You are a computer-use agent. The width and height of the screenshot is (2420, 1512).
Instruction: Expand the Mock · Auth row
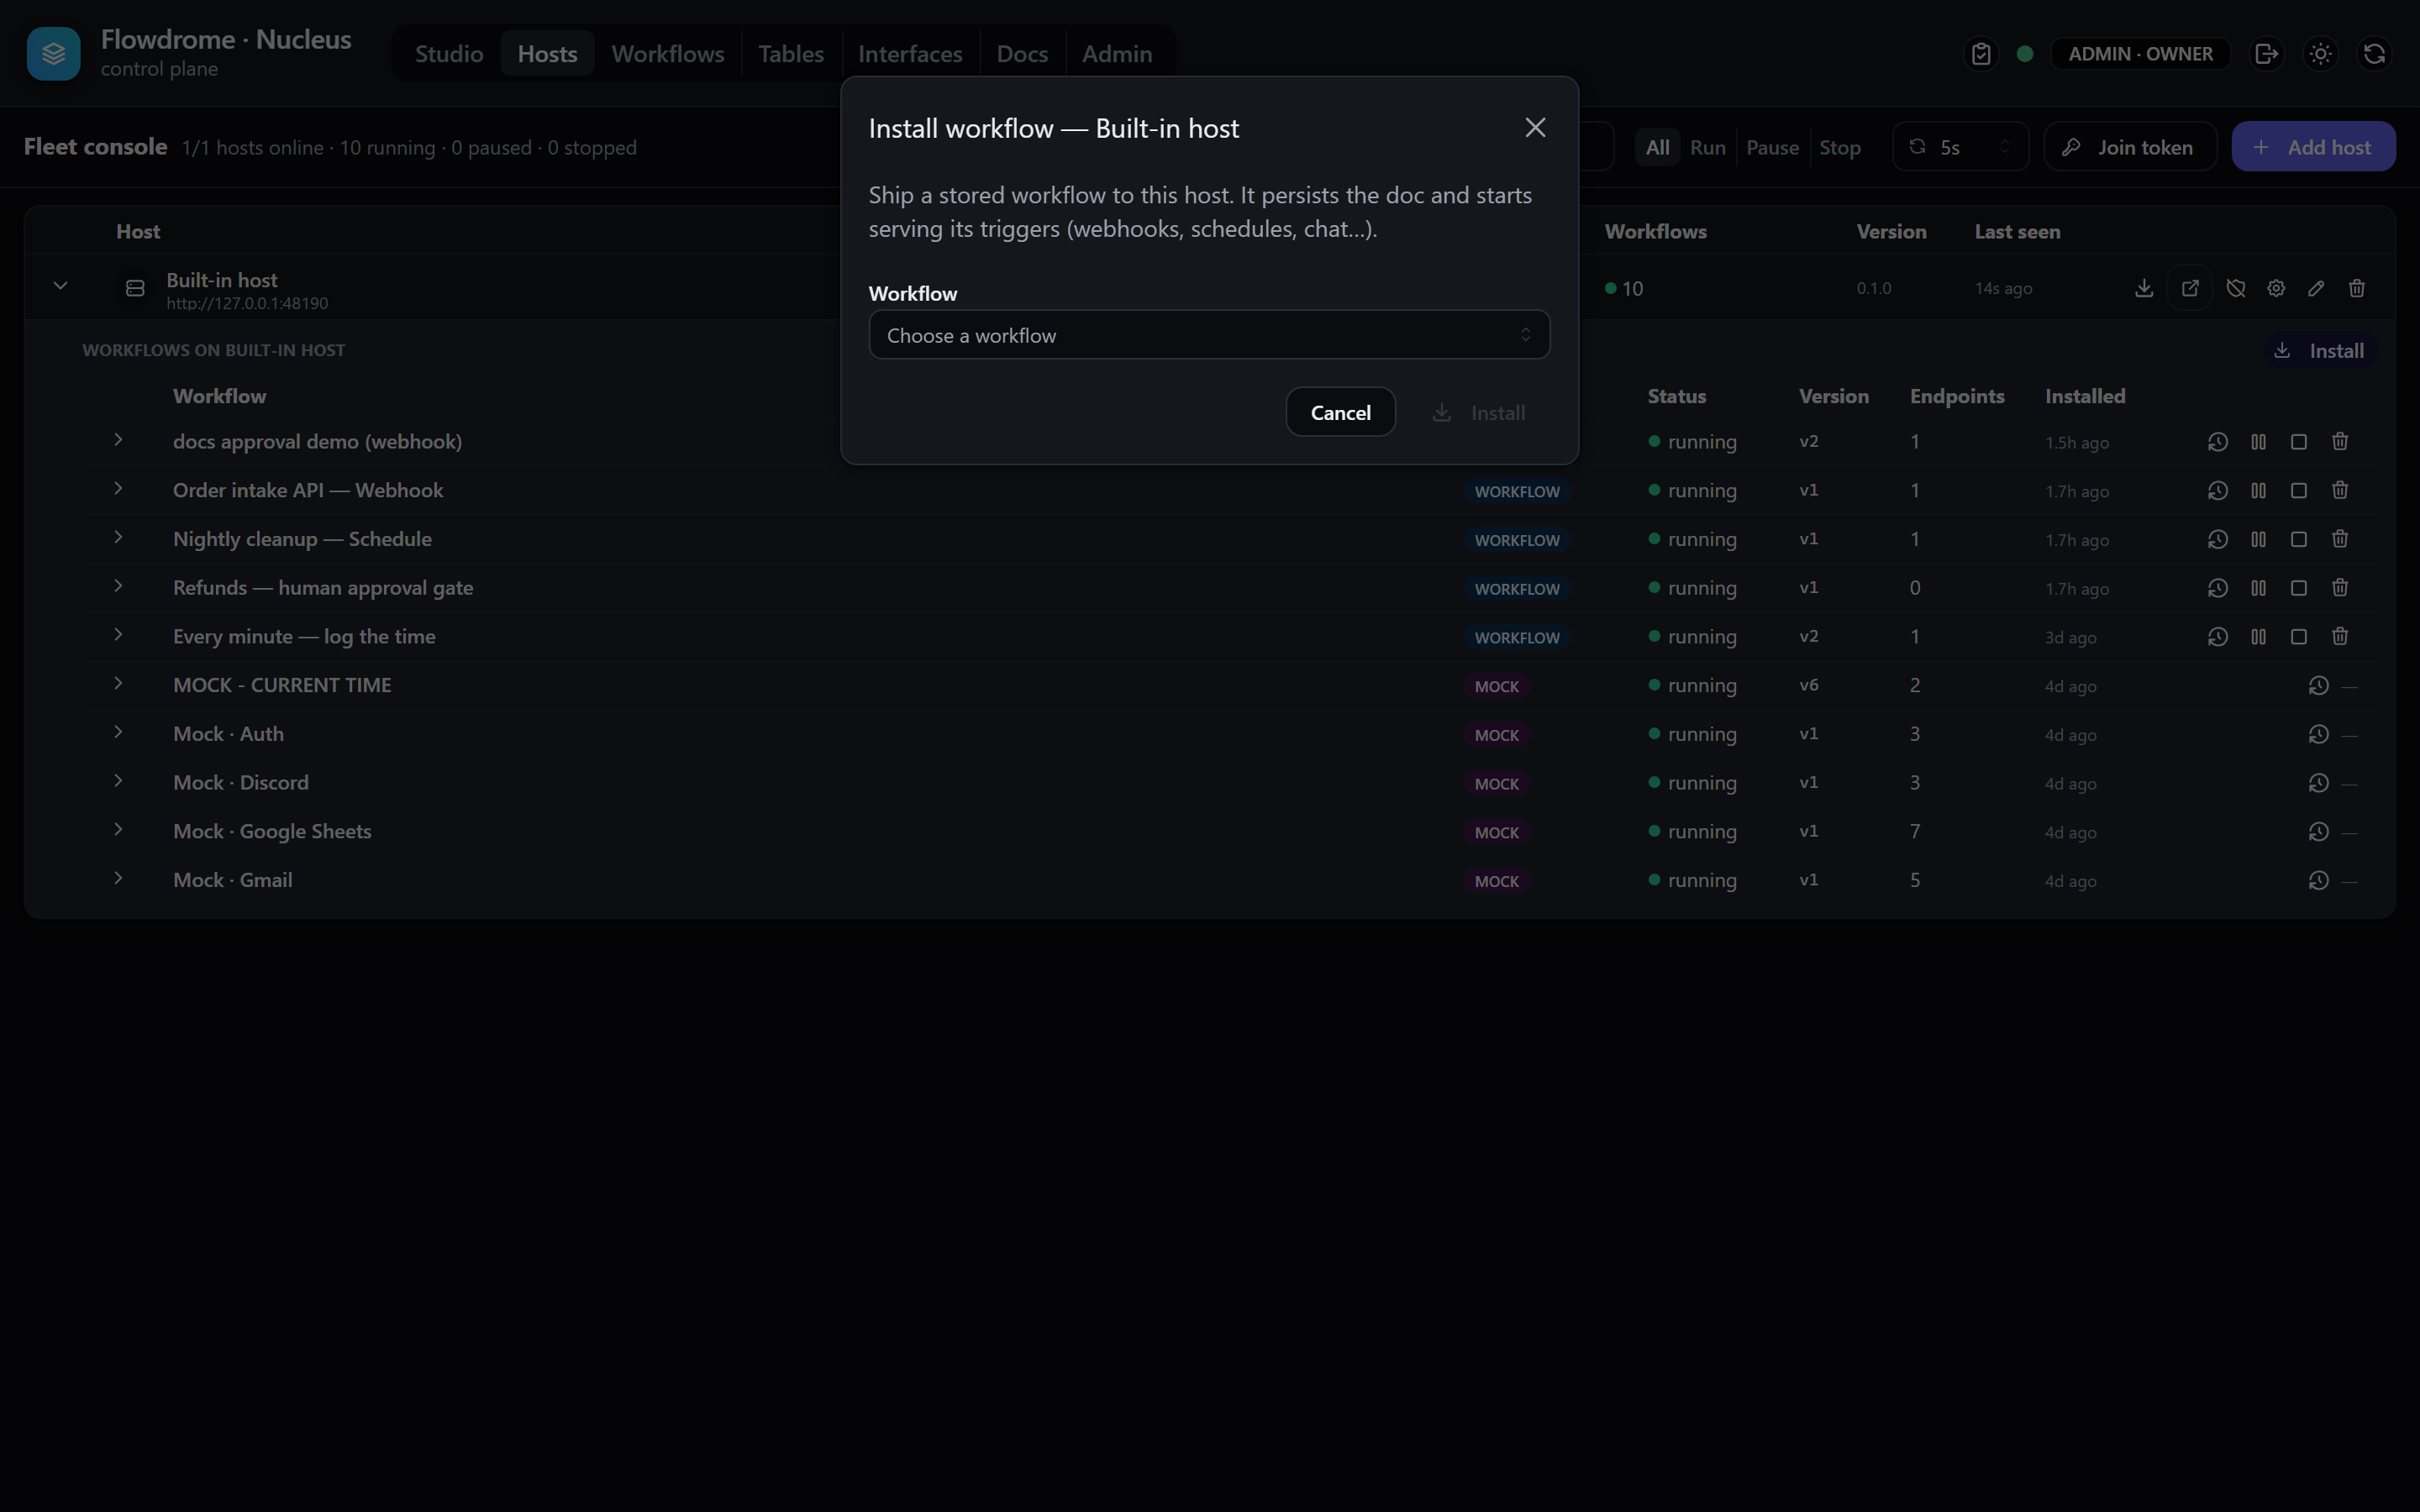(x=118, y=732)
